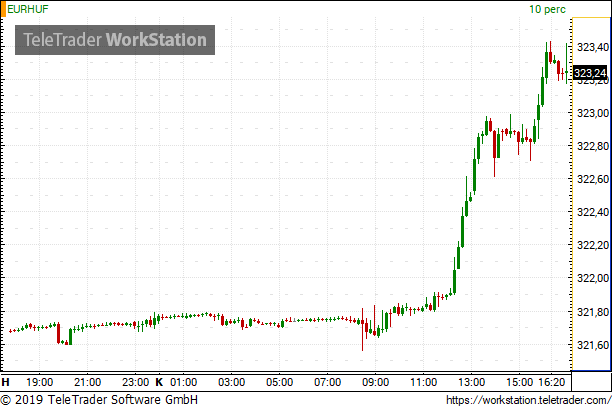Screen dimensions: 612x409
Task: Click the 10 perc interval label
Action: [547, 9]
